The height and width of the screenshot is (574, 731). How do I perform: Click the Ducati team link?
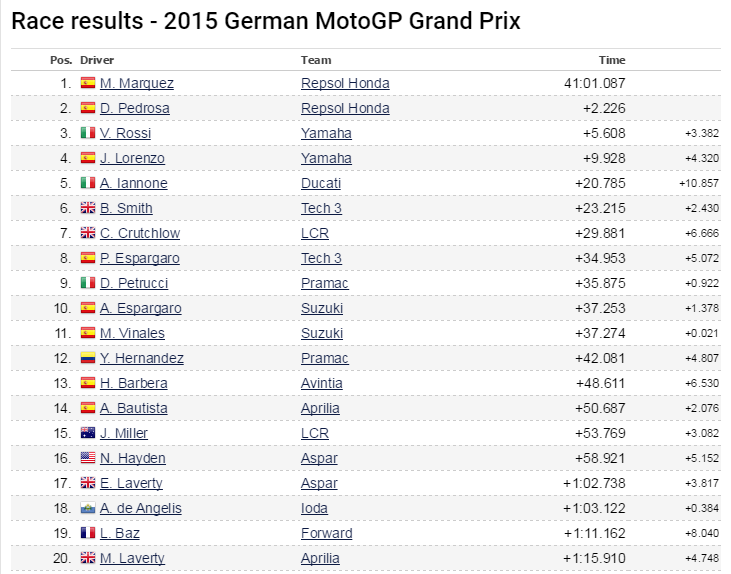320,183
